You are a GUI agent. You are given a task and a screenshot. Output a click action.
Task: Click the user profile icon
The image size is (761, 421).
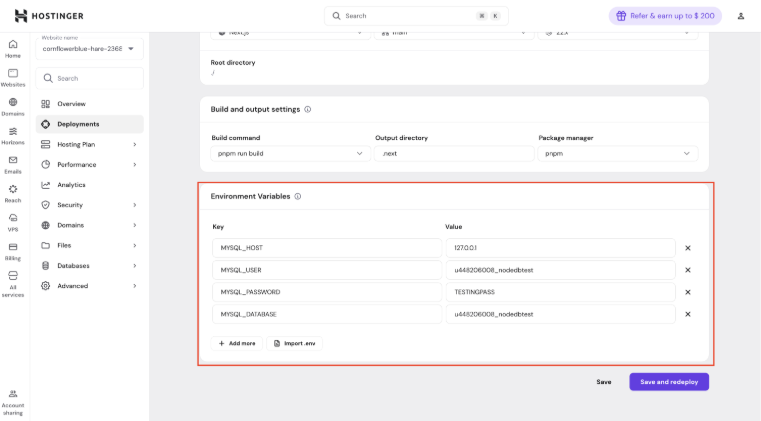coord(741,16)
